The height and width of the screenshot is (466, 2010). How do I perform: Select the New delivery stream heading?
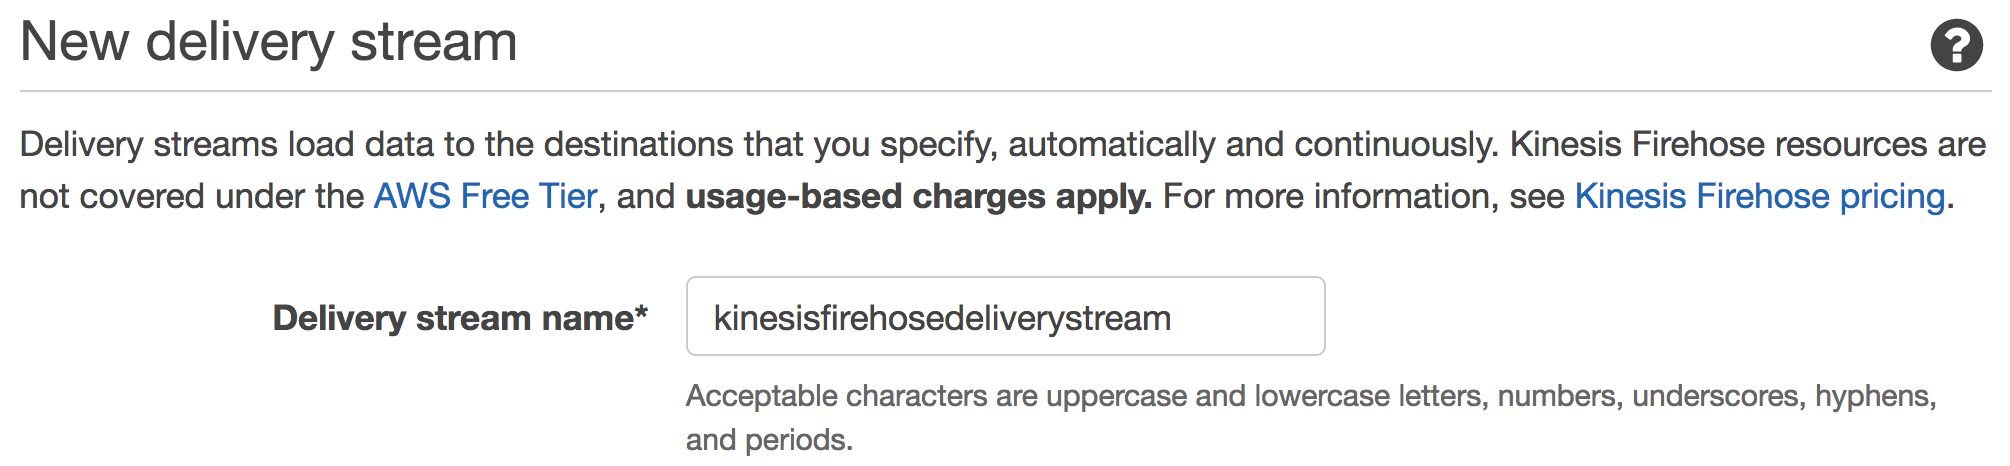click(269, 42)
